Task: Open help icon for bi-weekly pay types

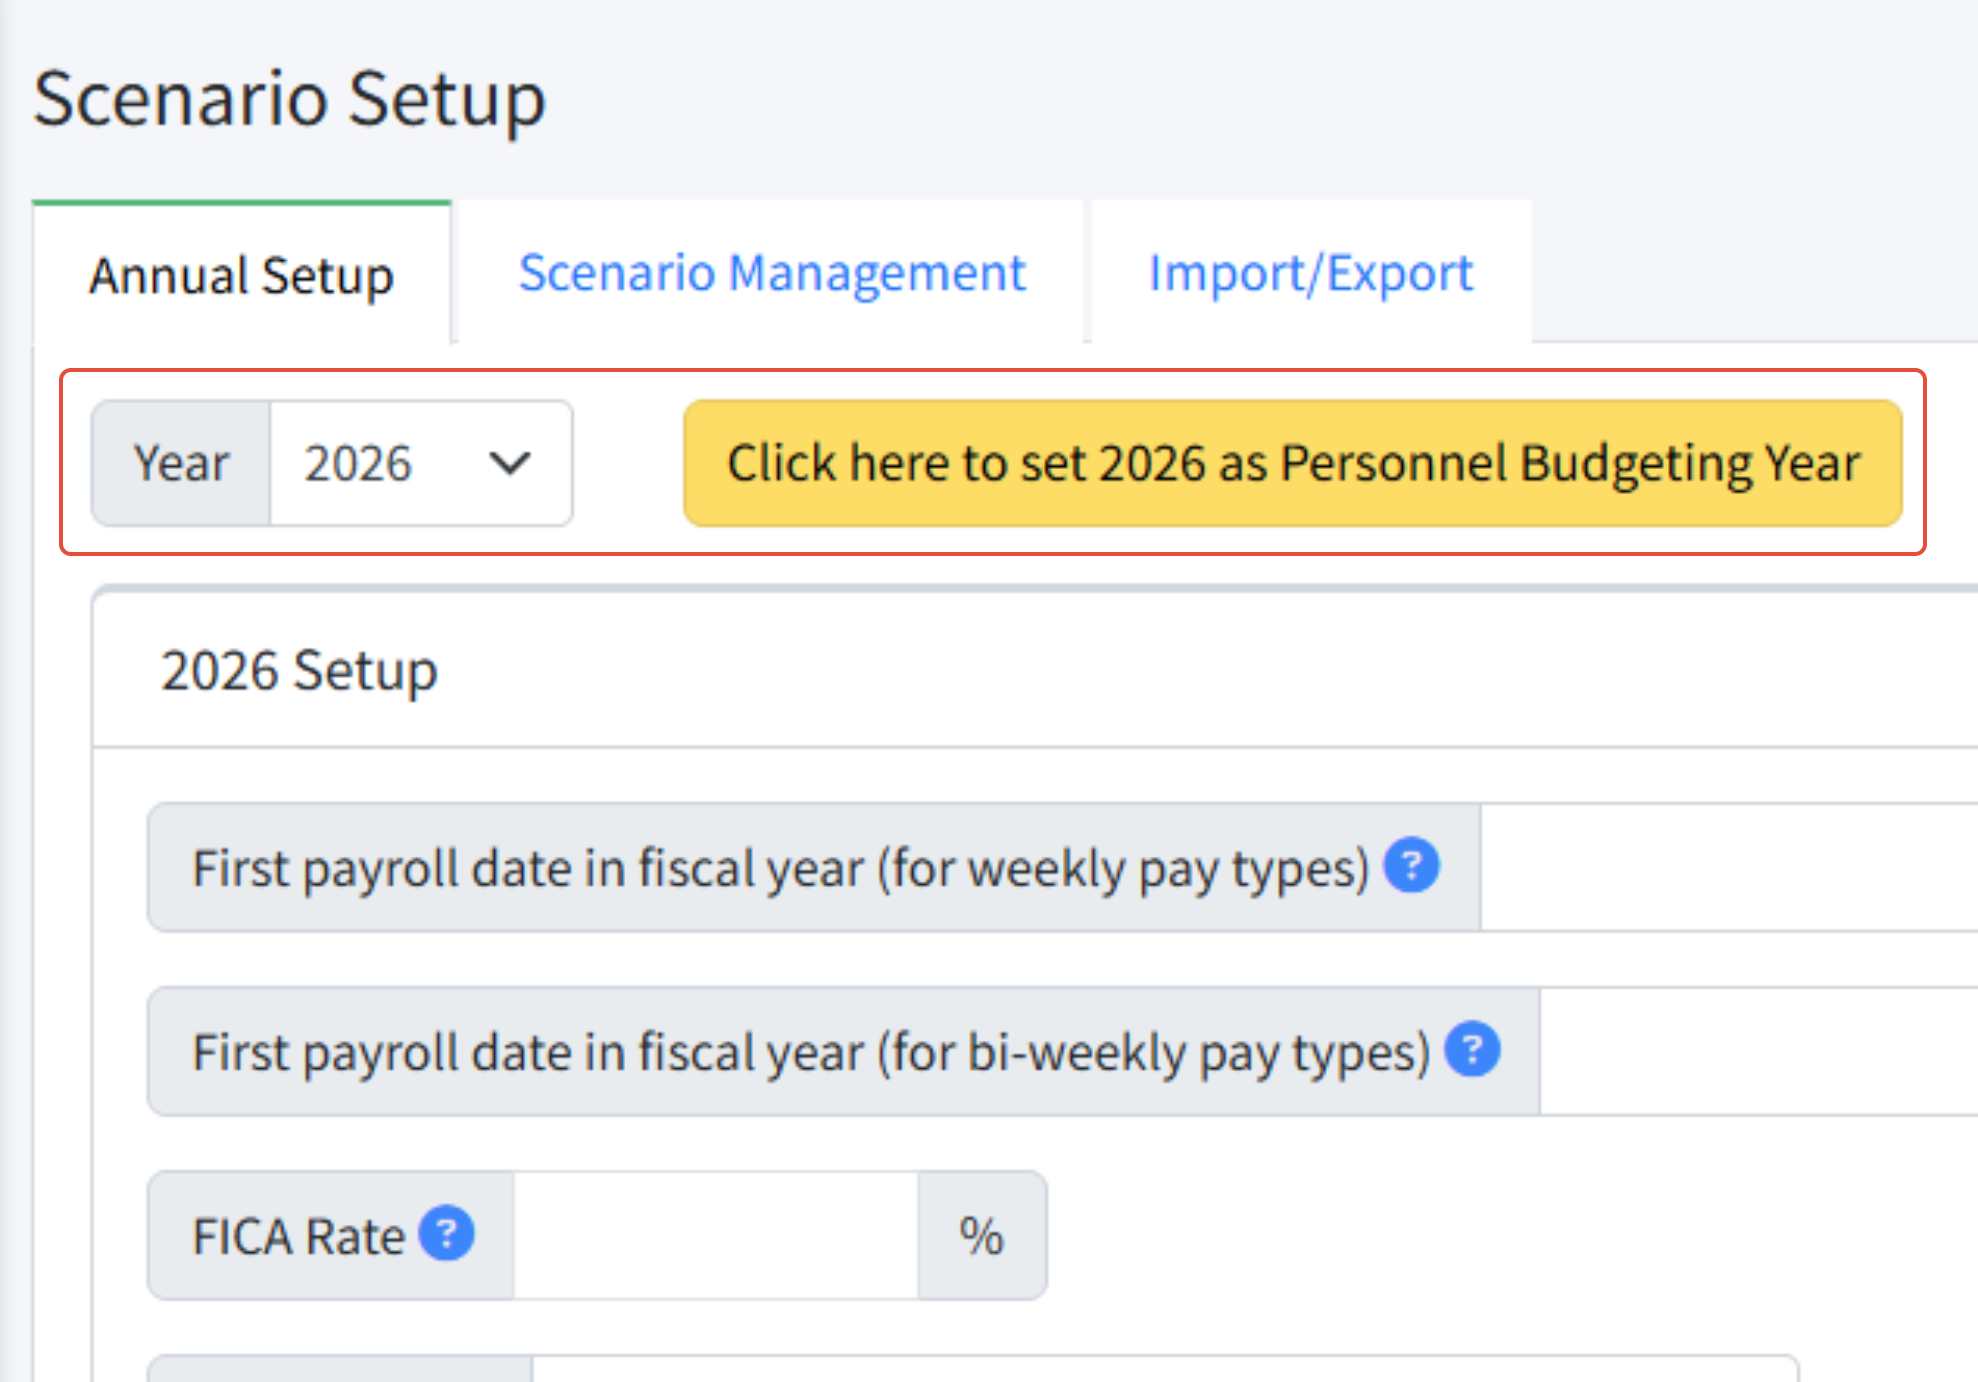Action: click(x=1473, y=1049)
